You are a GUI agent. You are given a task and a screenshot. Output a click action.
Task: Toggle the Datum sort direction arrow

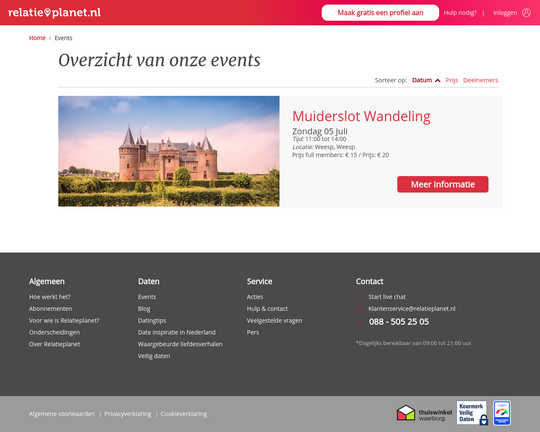point(438,81)
